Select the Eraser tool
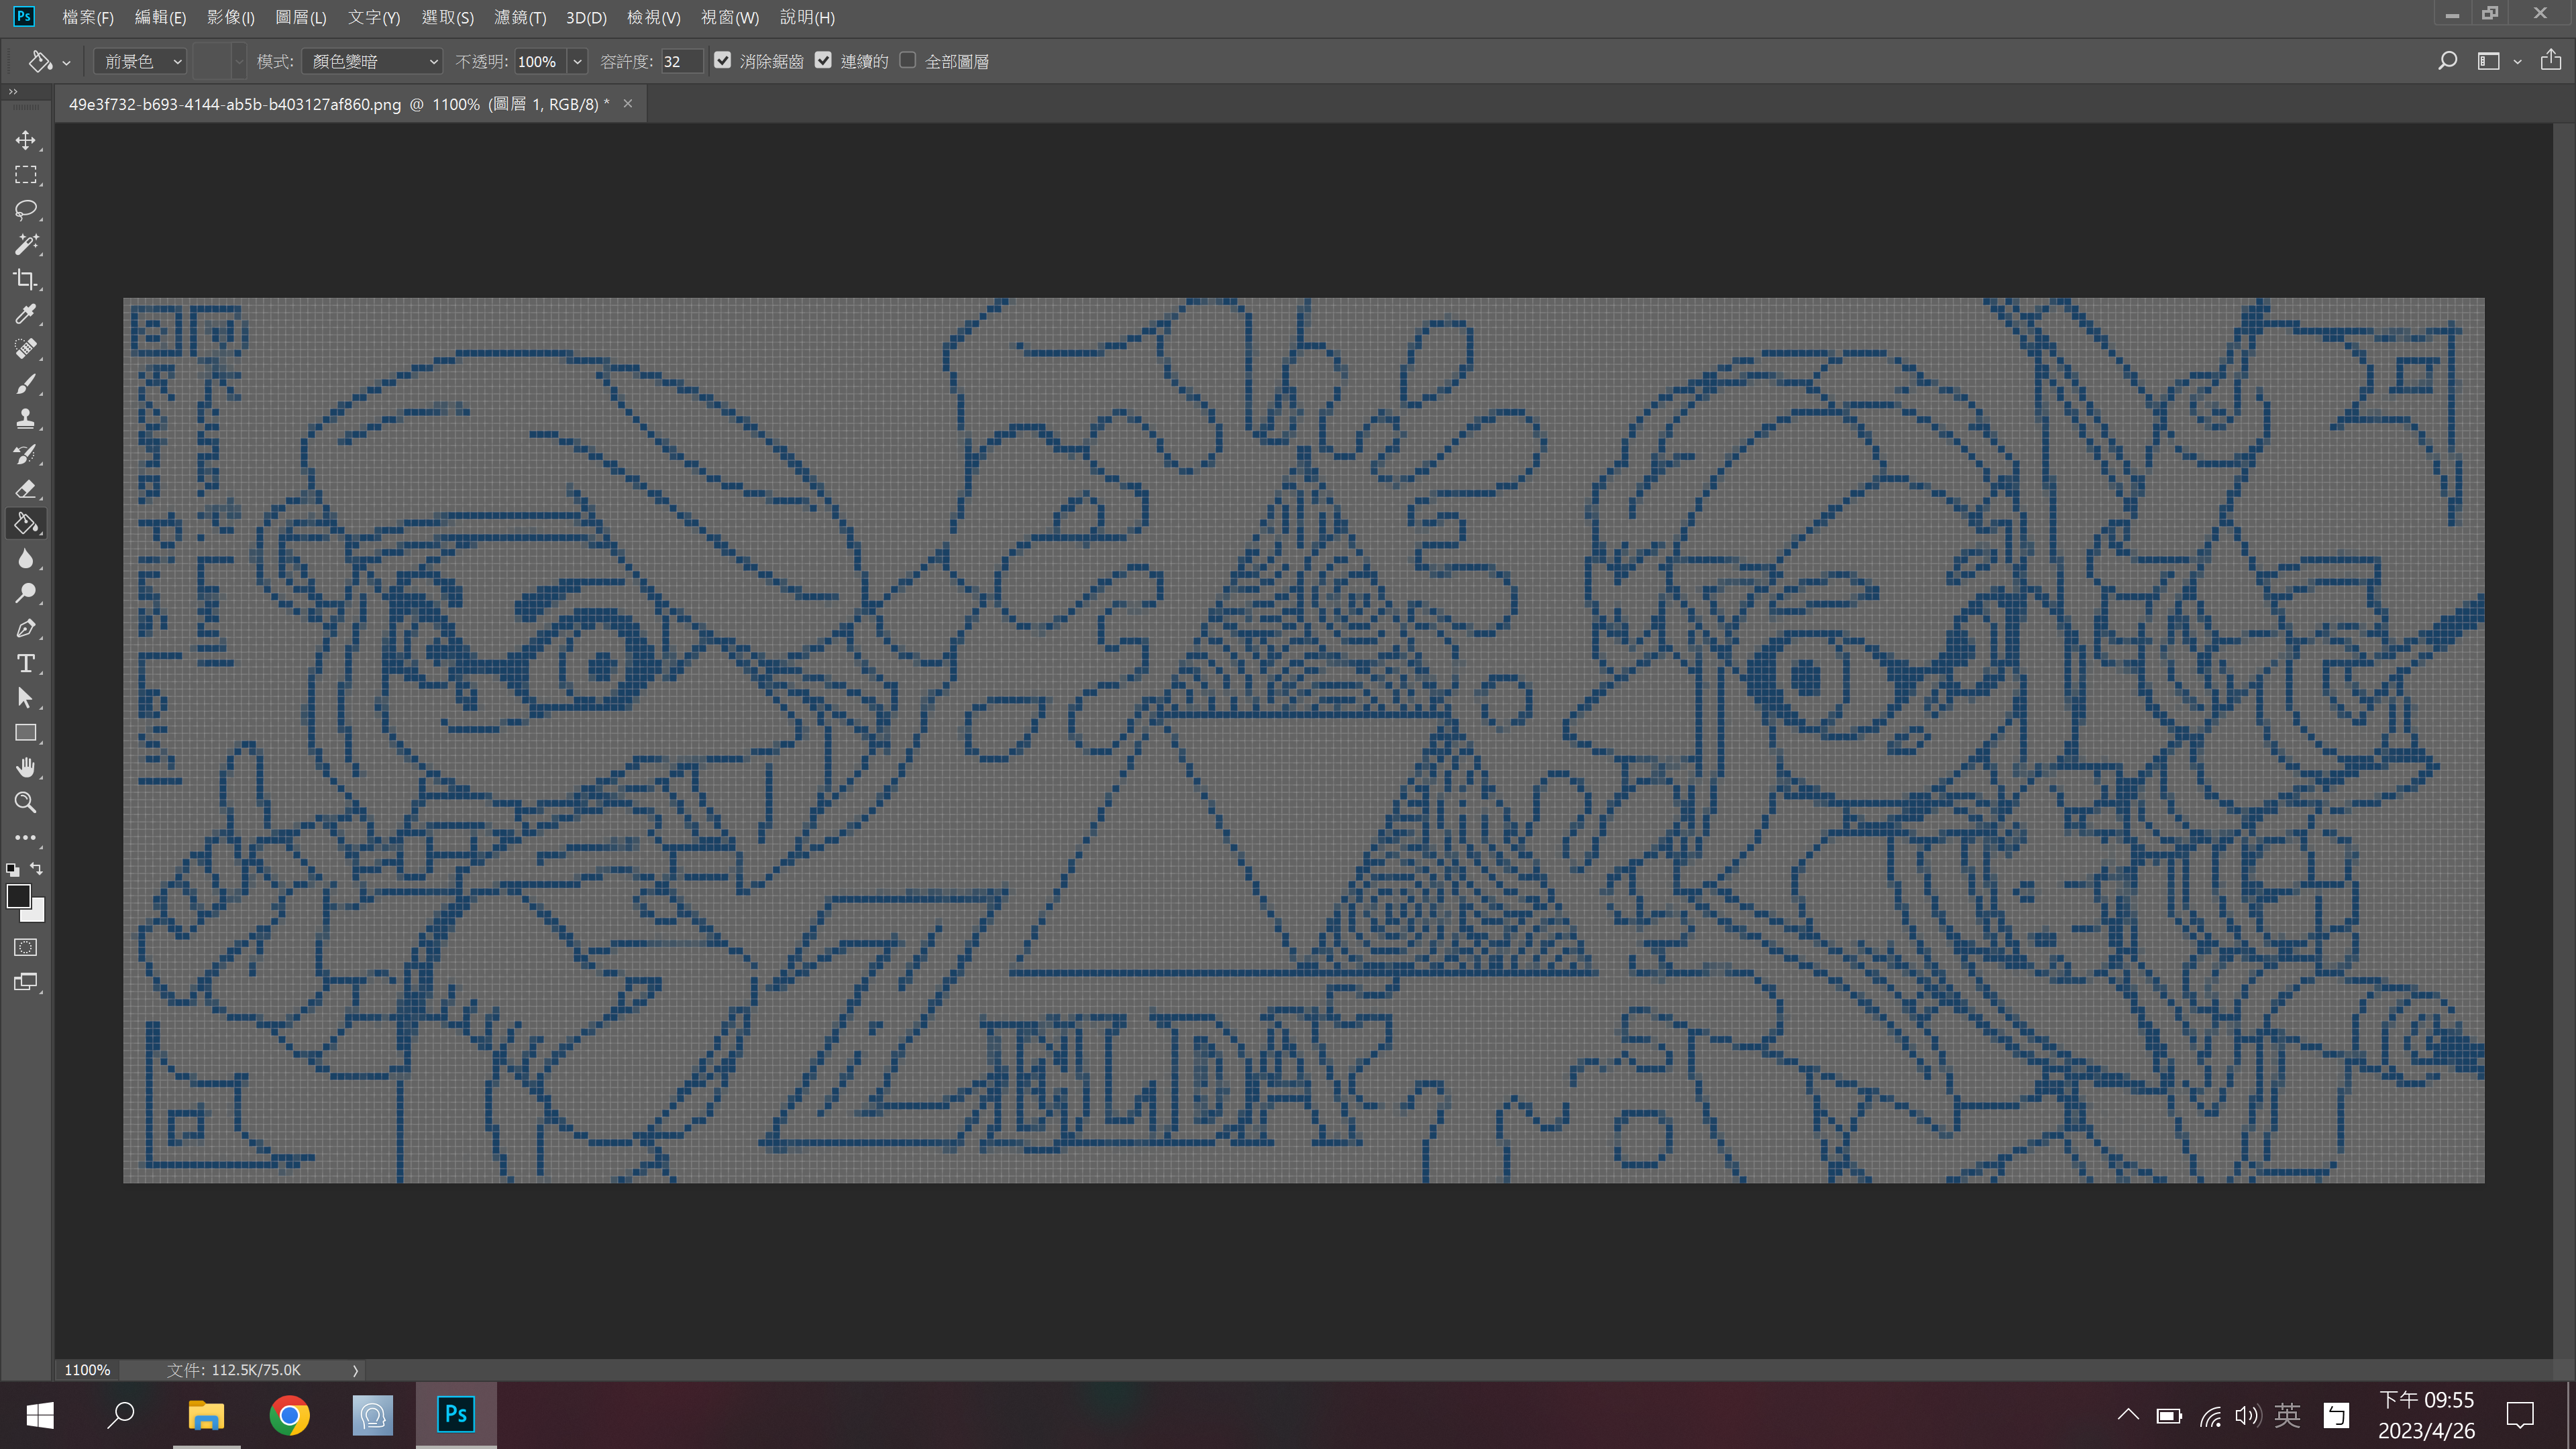The height and width of the screenshot is (1449, 2576). [26, 489]
